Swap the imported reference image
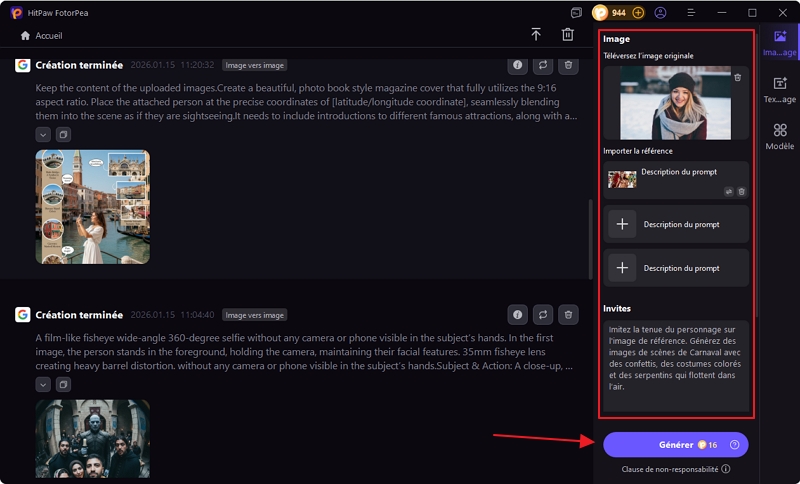The image size is (800, 484). [729, 191]
